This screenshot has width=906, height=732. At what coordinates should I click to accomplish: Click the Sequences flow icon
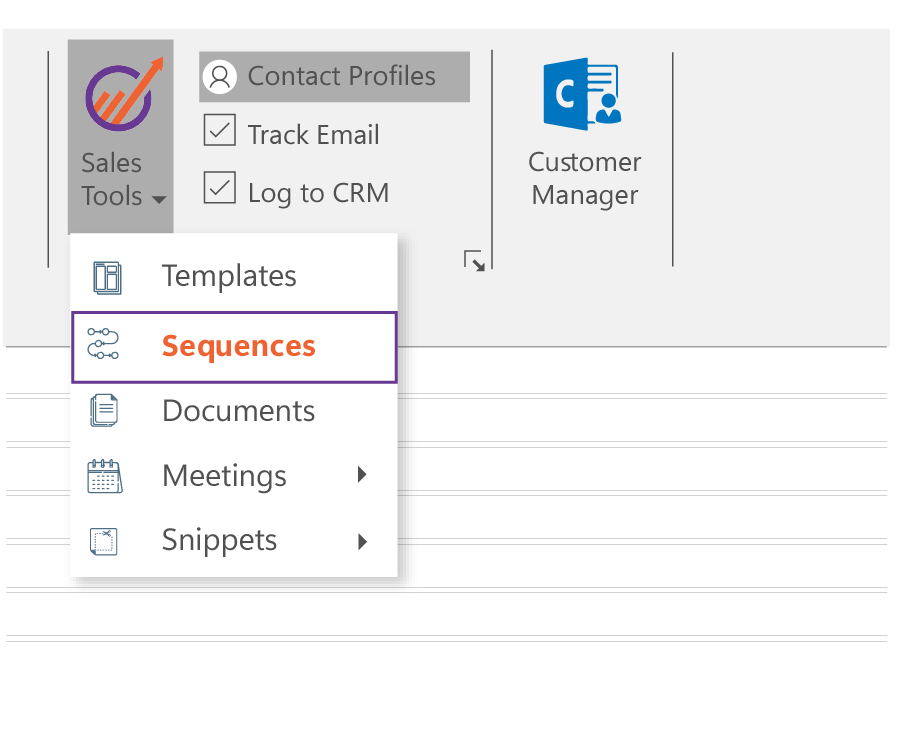(103, 343)
